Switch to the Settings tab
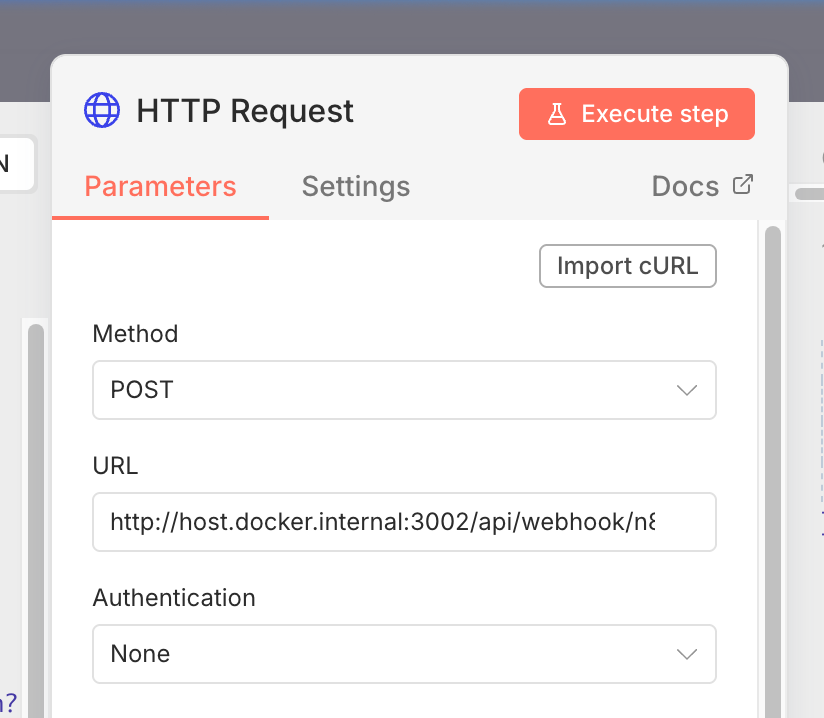The width and height of the screenshot is (824, 718). [356, 187]
